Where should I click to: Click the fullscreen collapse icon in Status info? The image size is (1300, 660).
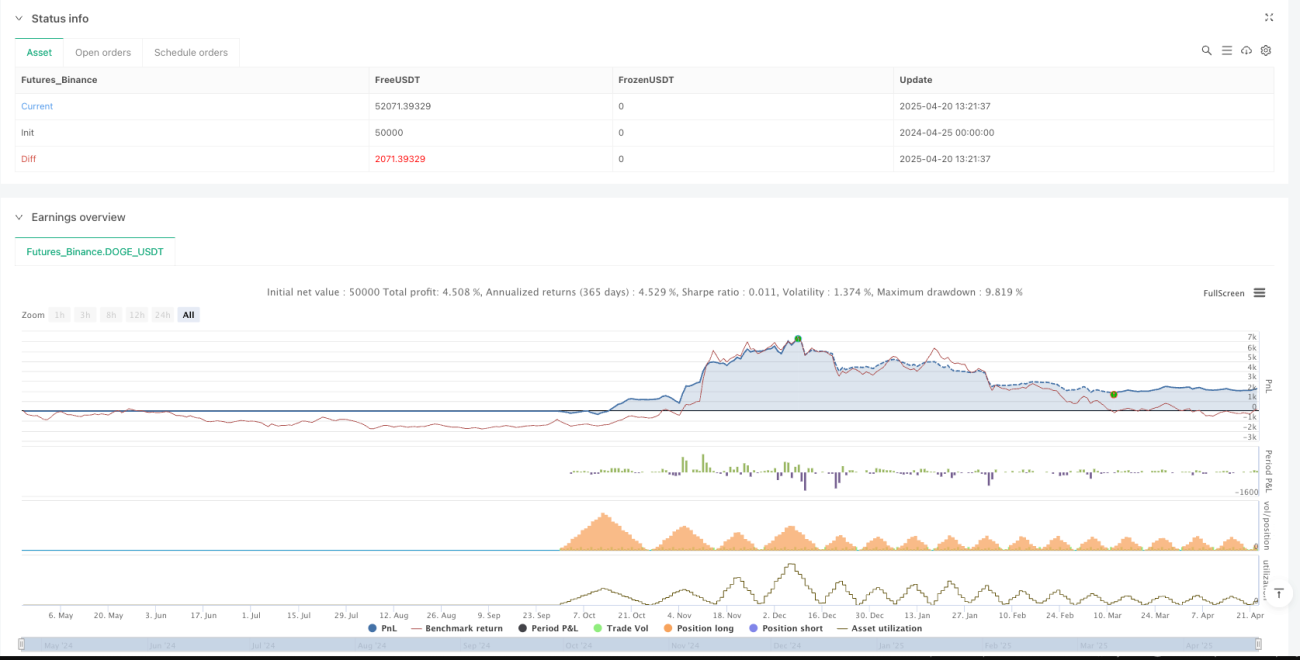click(x=1269, y=18)
